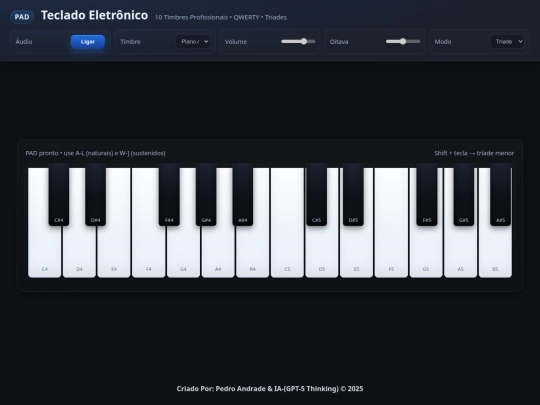Adjust the Volume slider
This screenshot has height=405, width=540.
tap(298, 42)
